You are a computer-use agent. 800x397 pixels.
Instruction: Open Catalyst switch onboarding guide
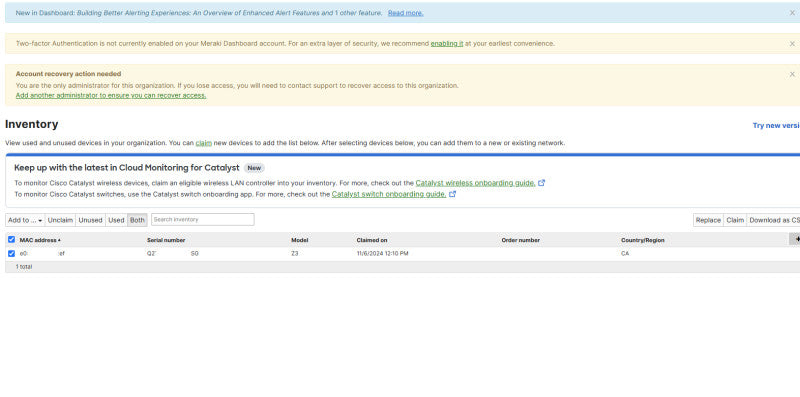pyautogui.click(x=389, y=194)
